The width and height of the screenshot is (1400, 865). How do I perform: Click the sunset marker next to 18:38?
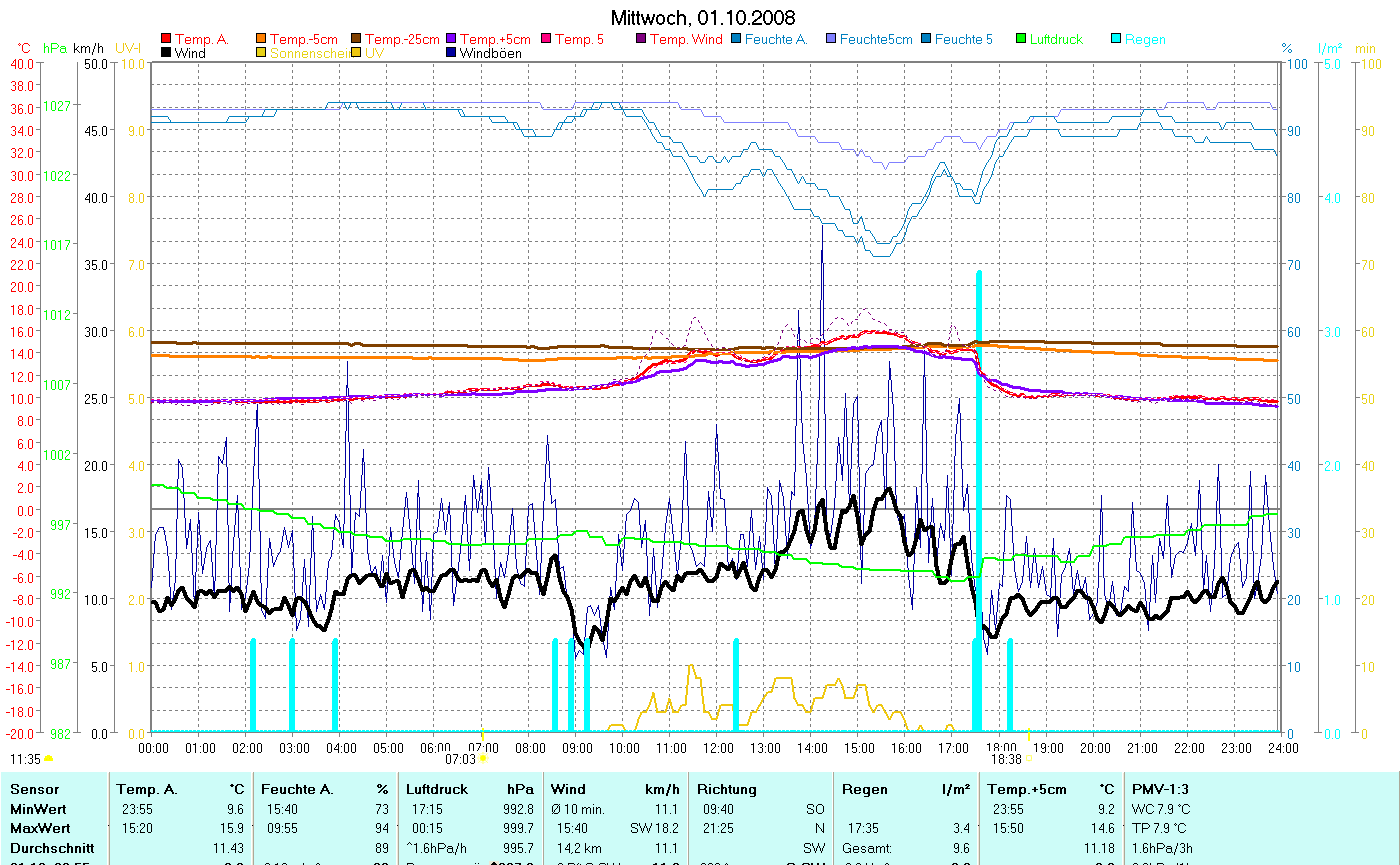point(1027,759)
